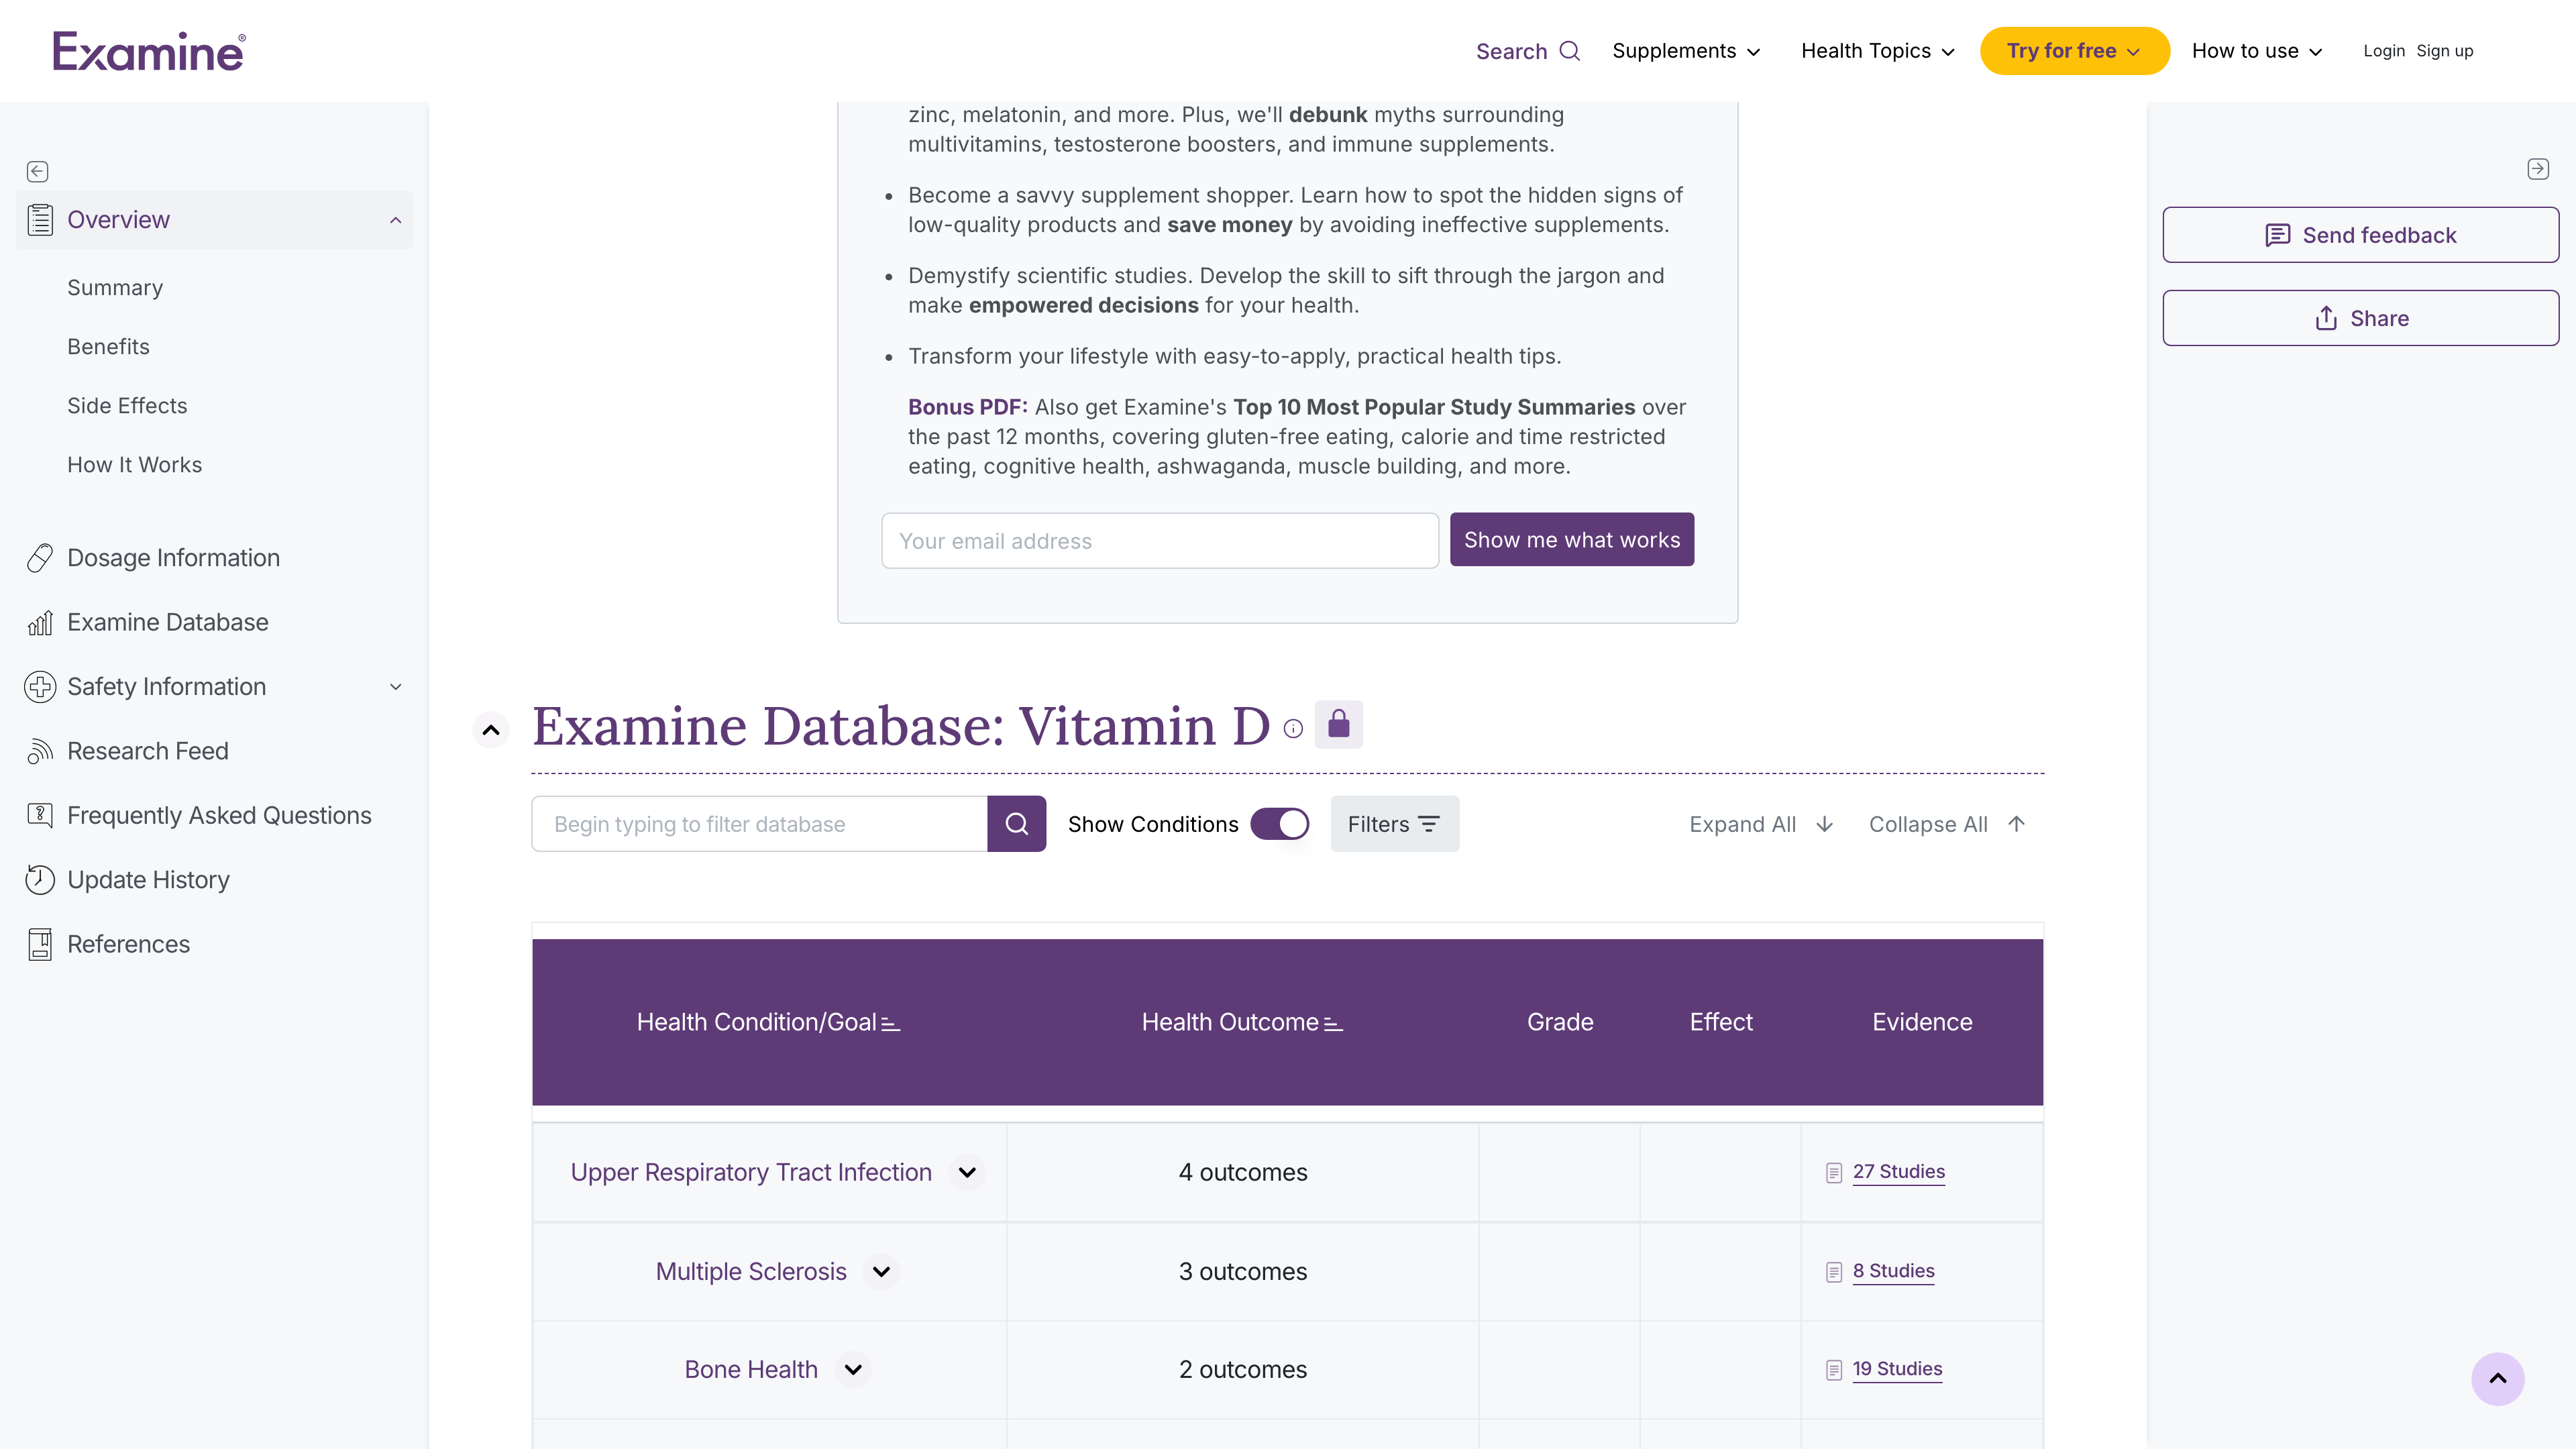
Task: Click the Dosage Information pill icon
Action: point(40,558)
